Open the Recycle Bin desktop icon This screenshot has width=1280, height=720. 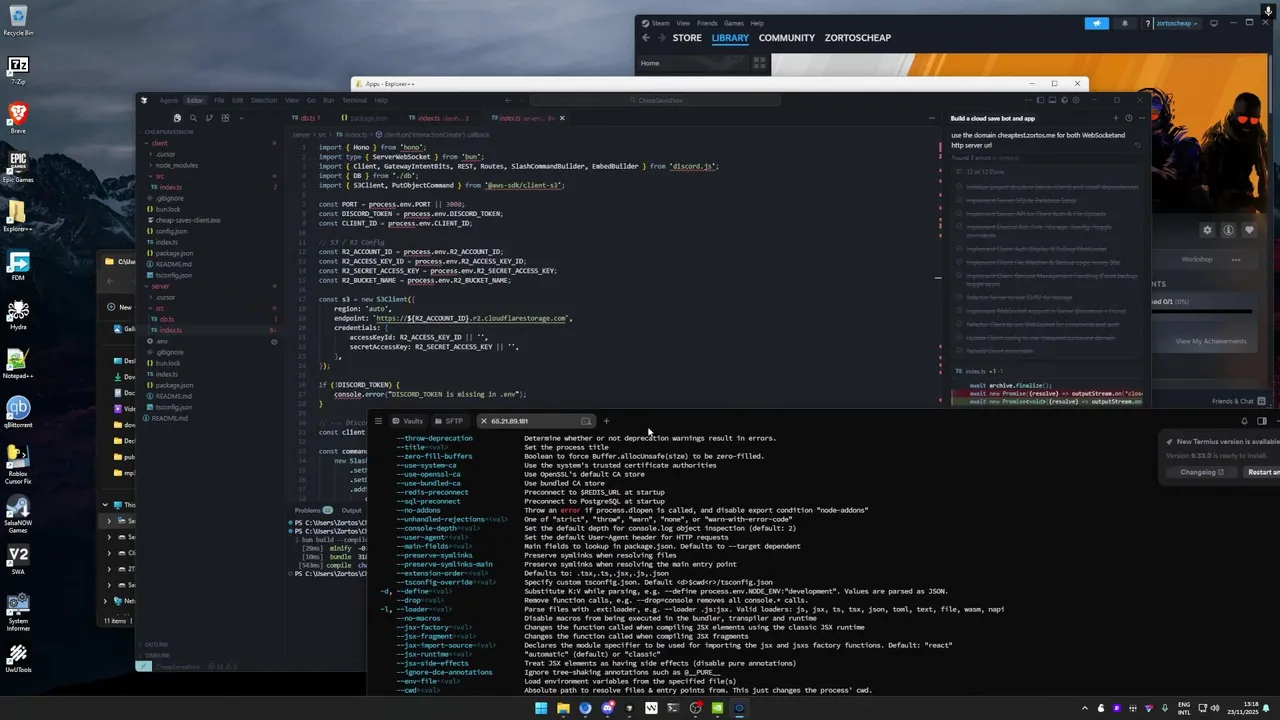[18, 21]
